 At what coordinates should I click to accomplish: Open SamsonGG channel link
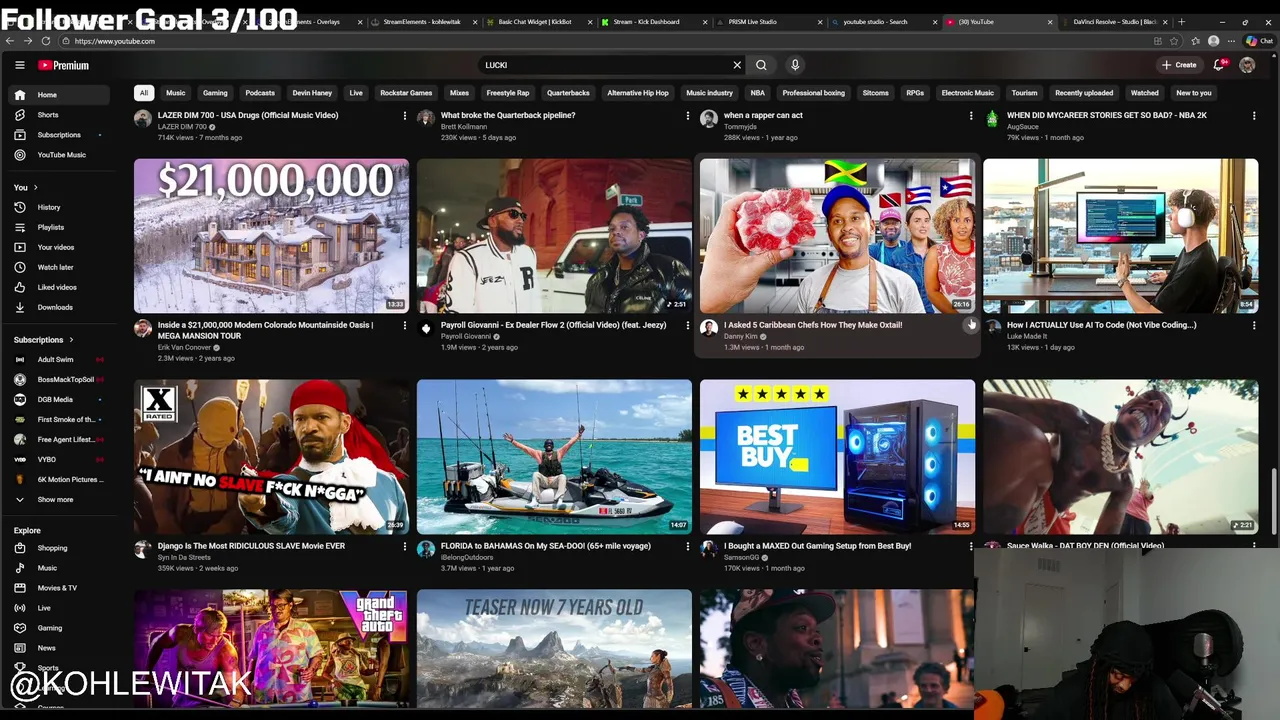point(742,557)
